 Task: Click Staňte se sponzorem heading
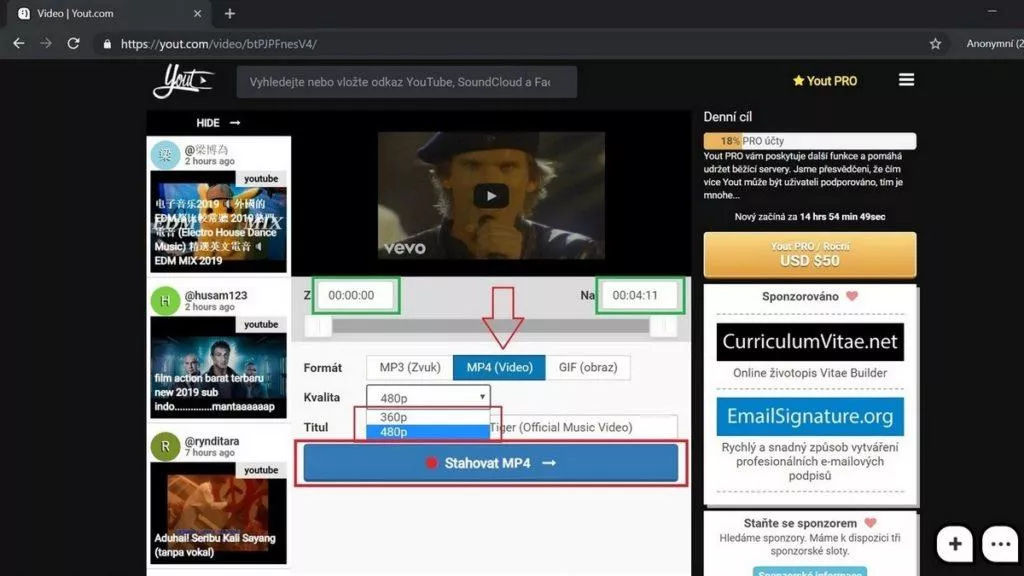point(800,523)
